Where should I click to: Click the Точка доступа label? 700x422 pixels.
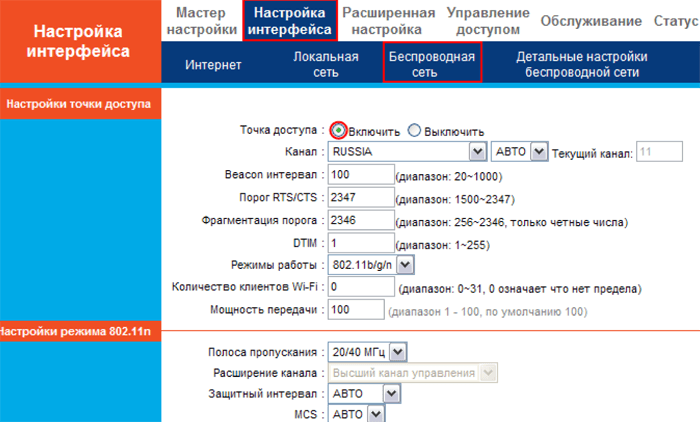tap(278, 130)
